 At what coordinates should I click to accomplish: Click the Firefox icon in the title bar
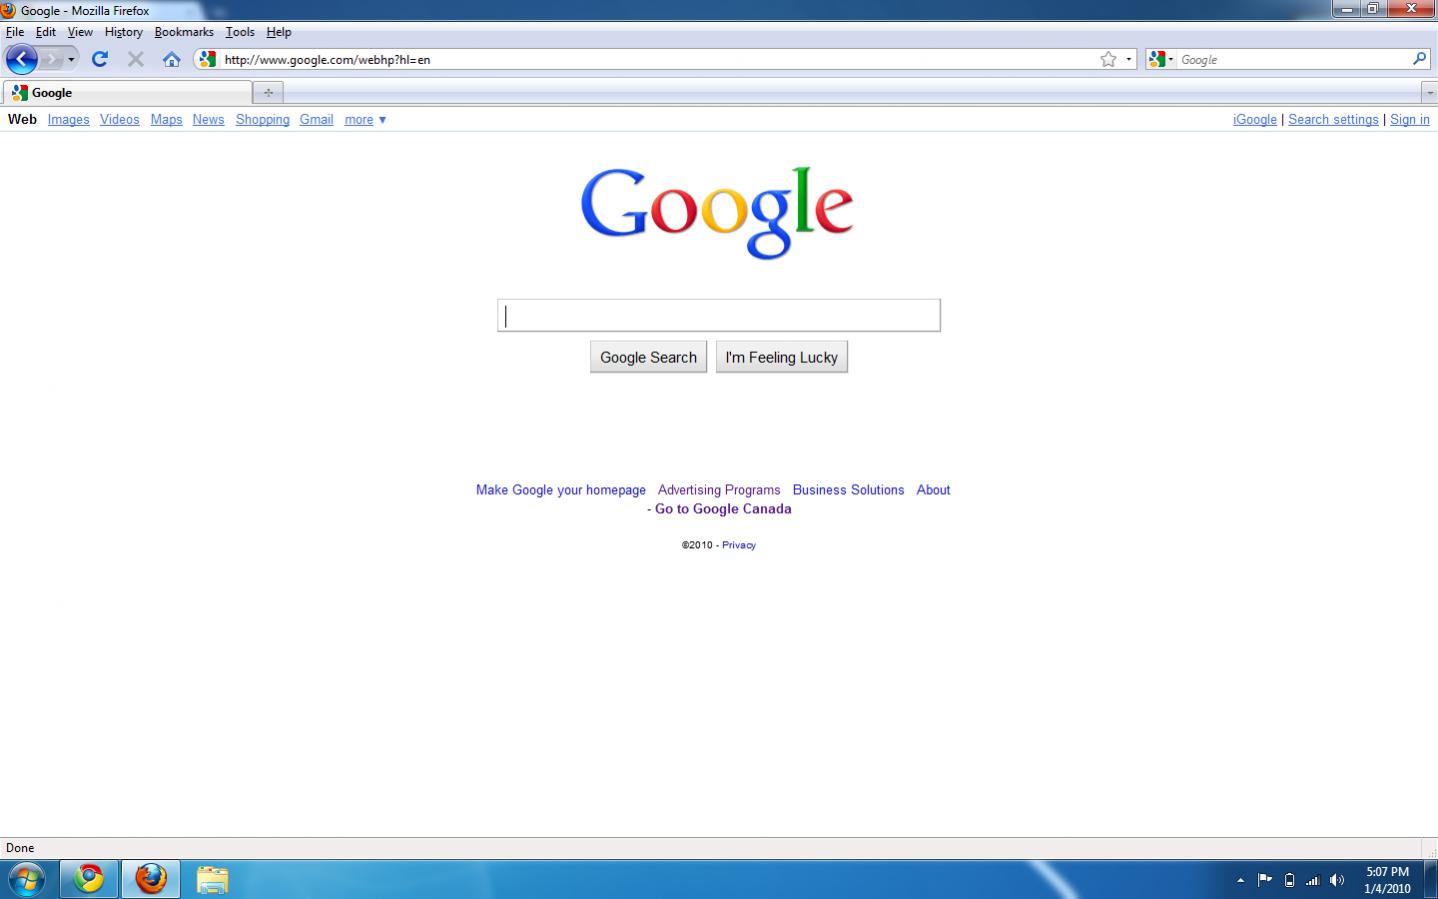8,10
